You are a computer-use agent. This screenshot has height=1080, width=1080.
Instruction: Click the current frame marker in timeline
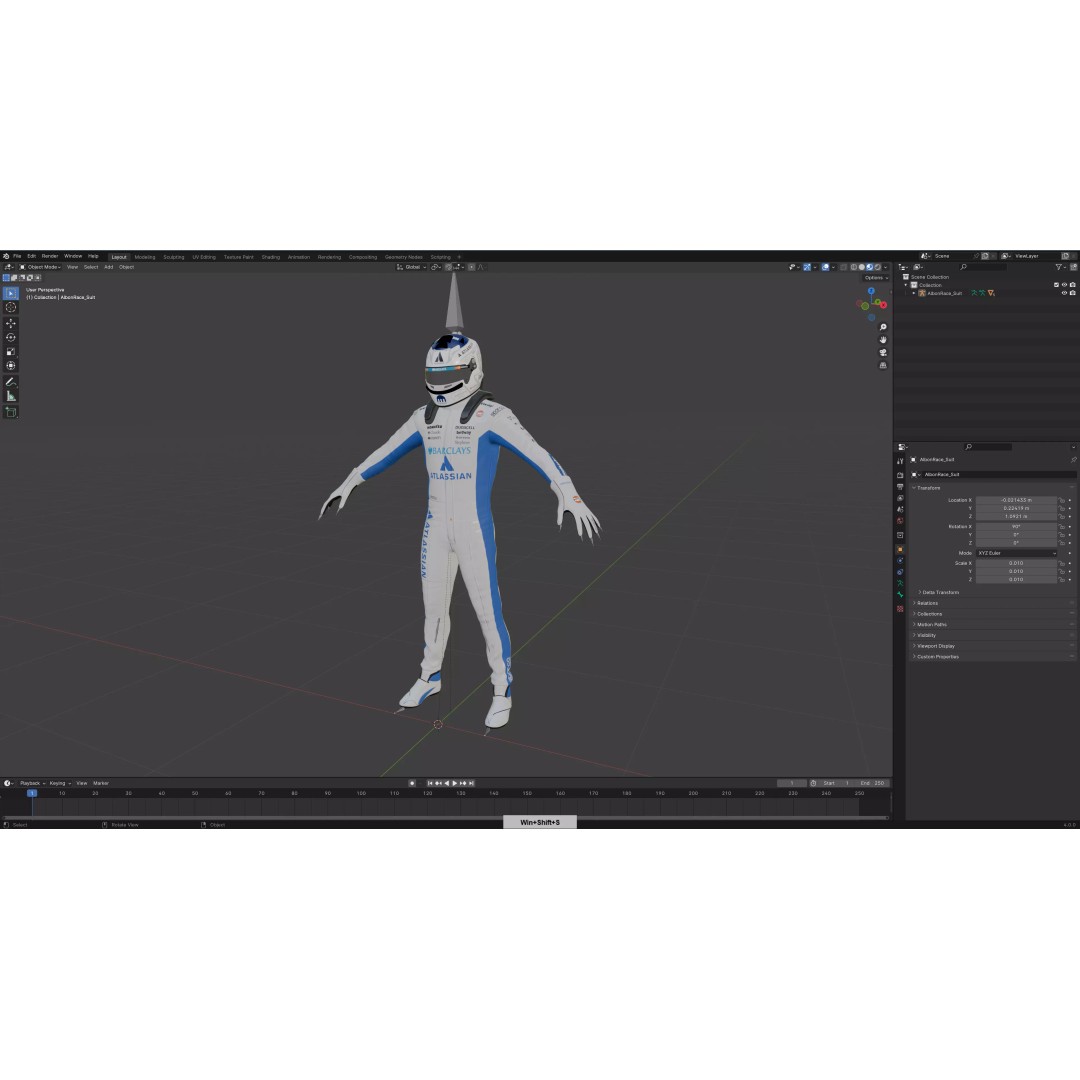point(32,793)
